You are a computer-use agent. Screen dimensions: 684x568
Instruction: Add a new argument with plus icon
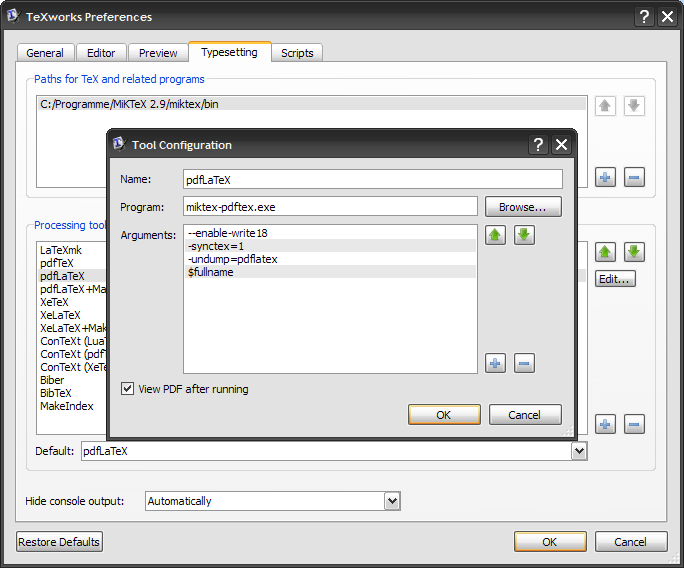pyautogui.click(x=495, y=363)
